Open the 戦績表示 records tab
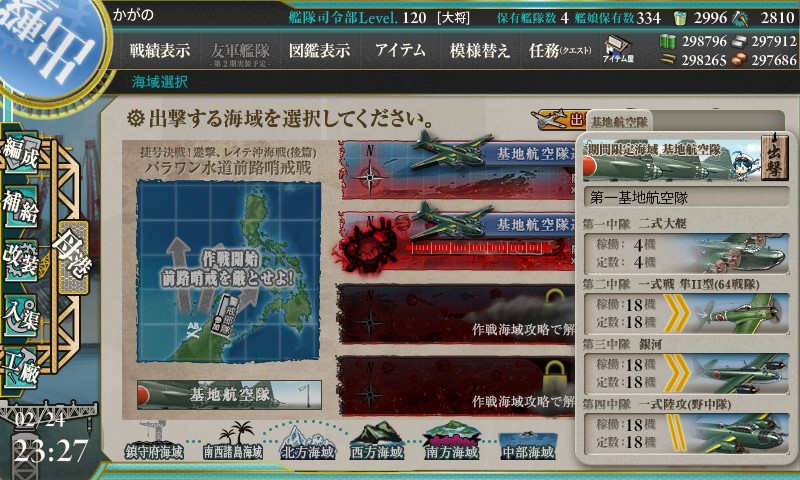Viewport: 800px width, 480px height. [160, 50]
